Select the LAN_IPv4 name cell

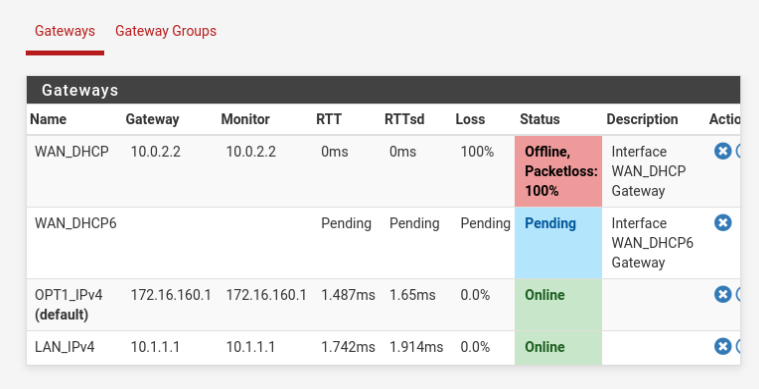pos(75,347)
